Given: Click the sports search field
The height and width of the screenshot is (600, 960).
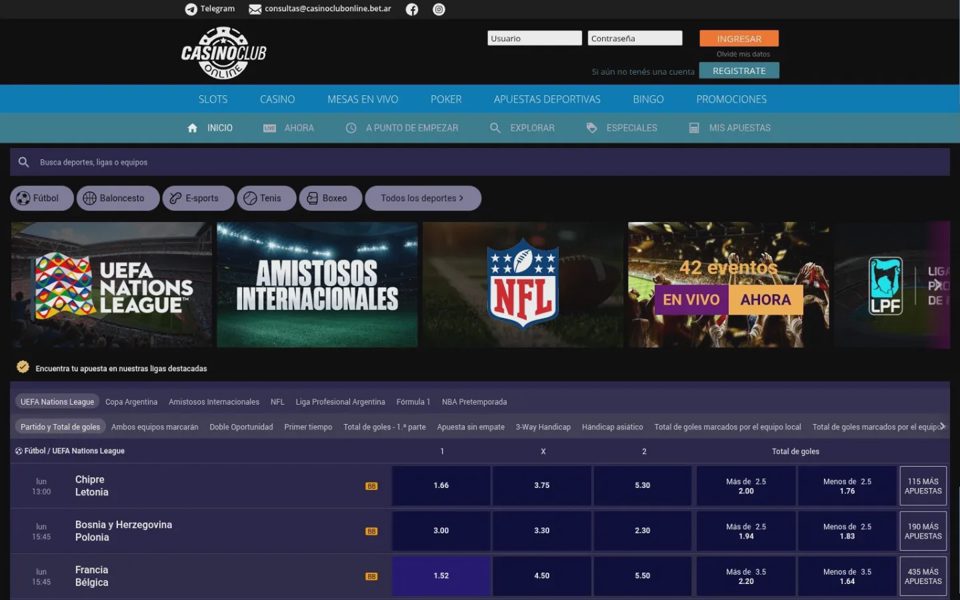Looking at the screenshot, I should point(479,162).
